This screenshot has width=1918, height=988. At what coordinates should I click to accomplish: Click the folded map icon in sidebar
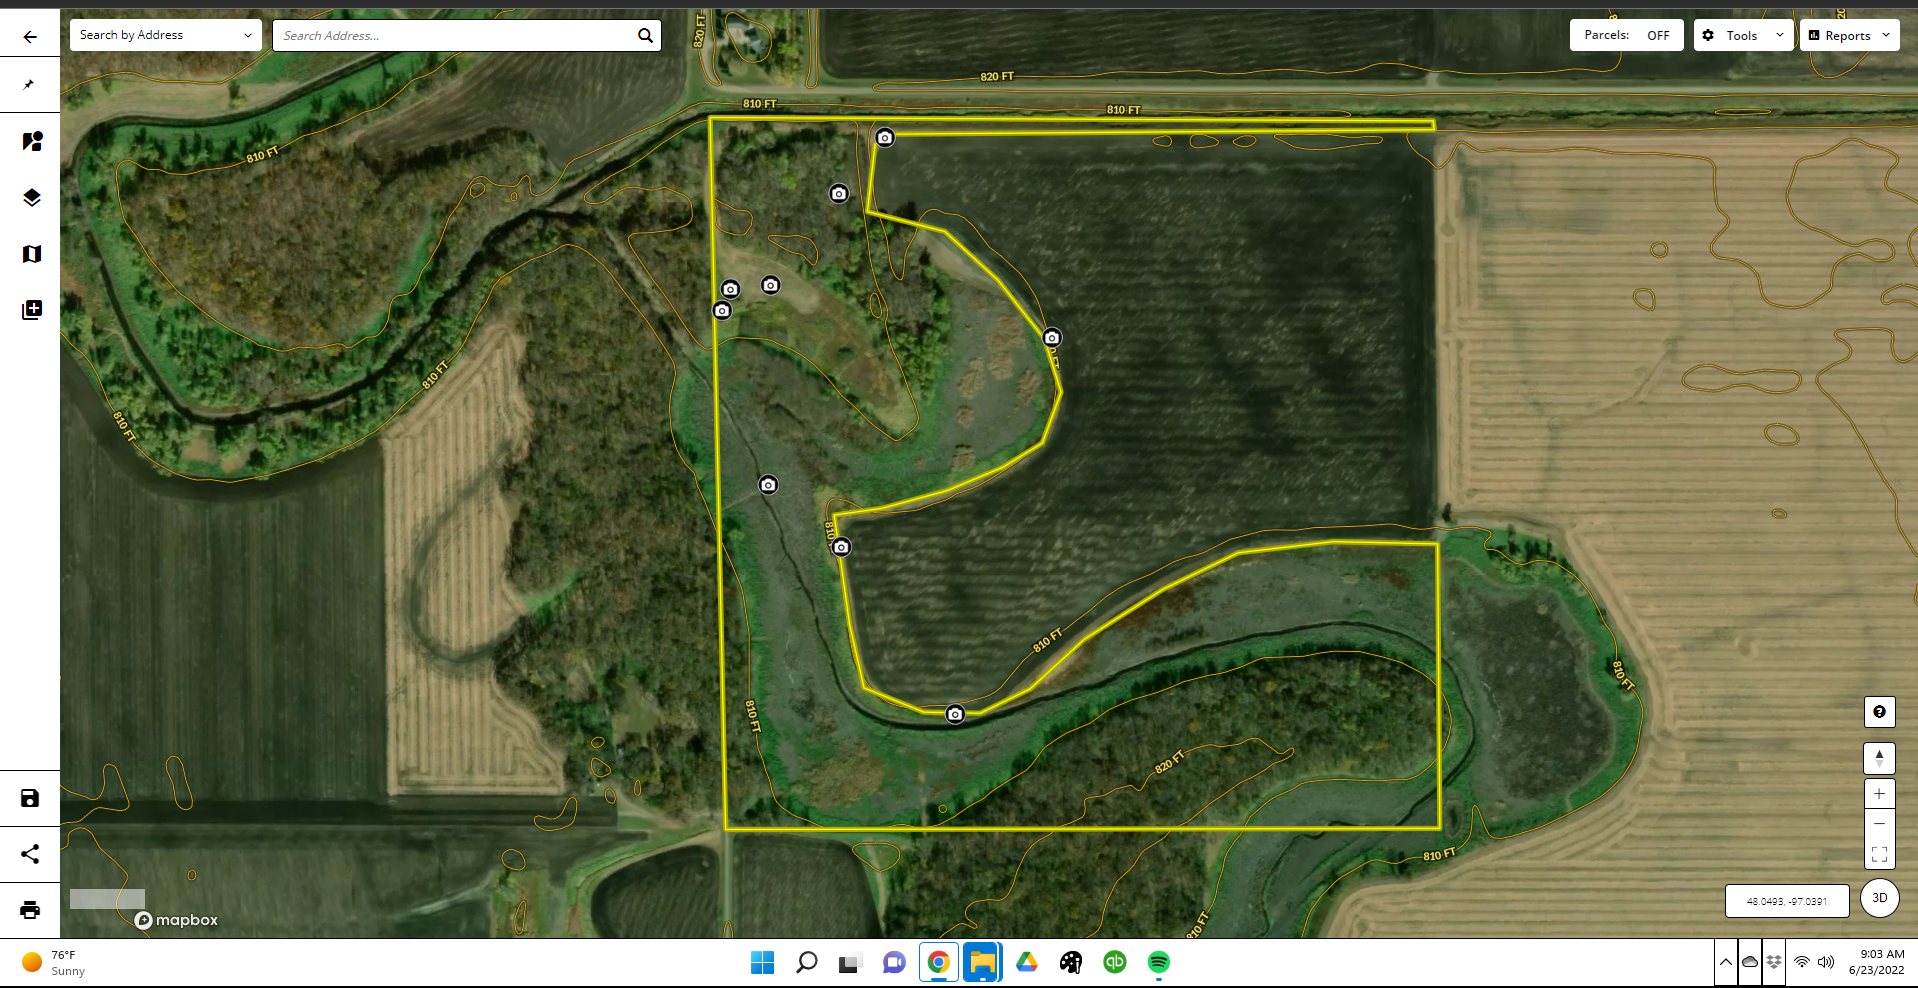pyautogui.click(x=31, y=254)
